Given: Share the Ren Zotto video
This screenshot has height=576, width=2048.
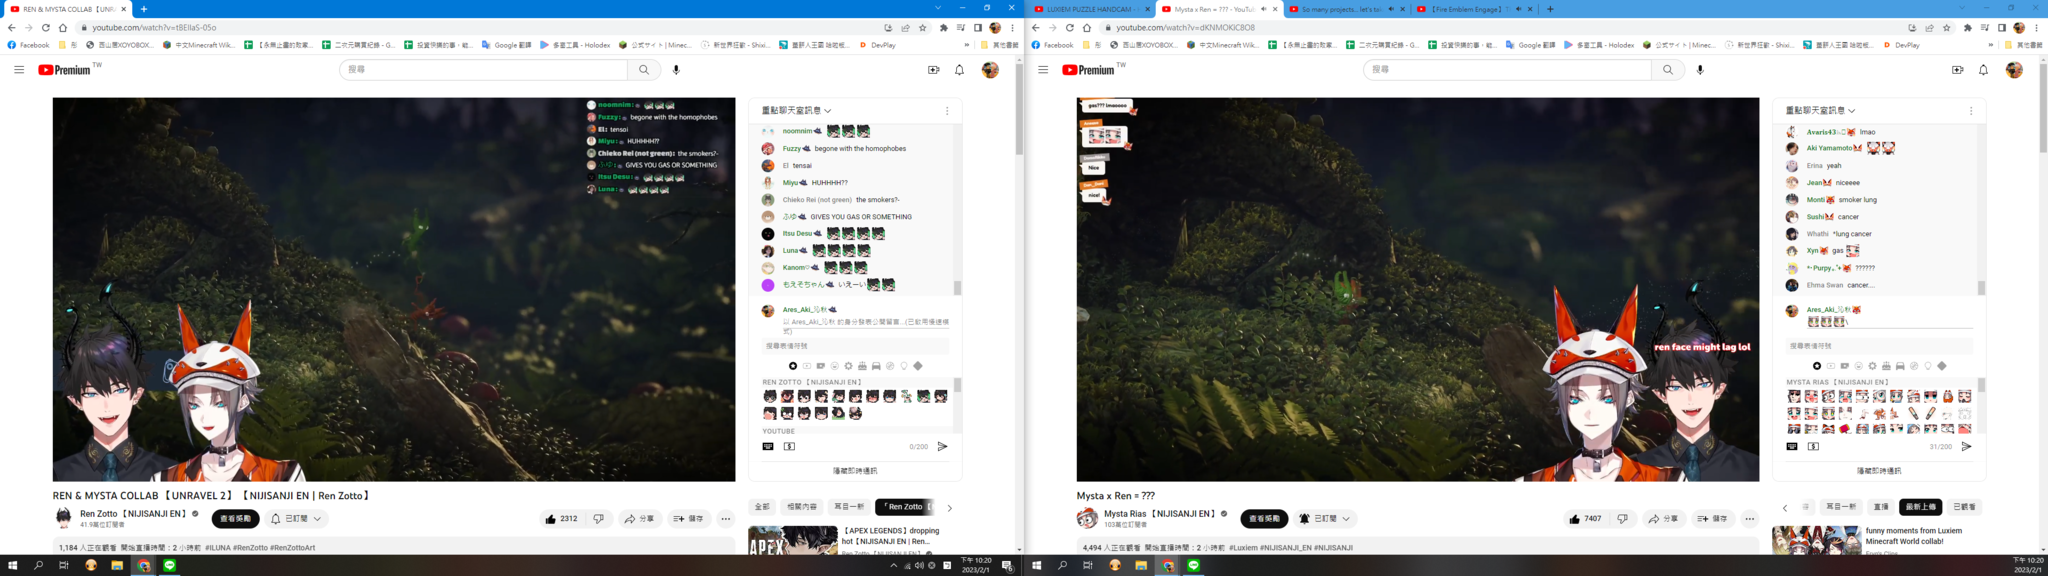Looking at the screenshot, I should pos(639,519).
